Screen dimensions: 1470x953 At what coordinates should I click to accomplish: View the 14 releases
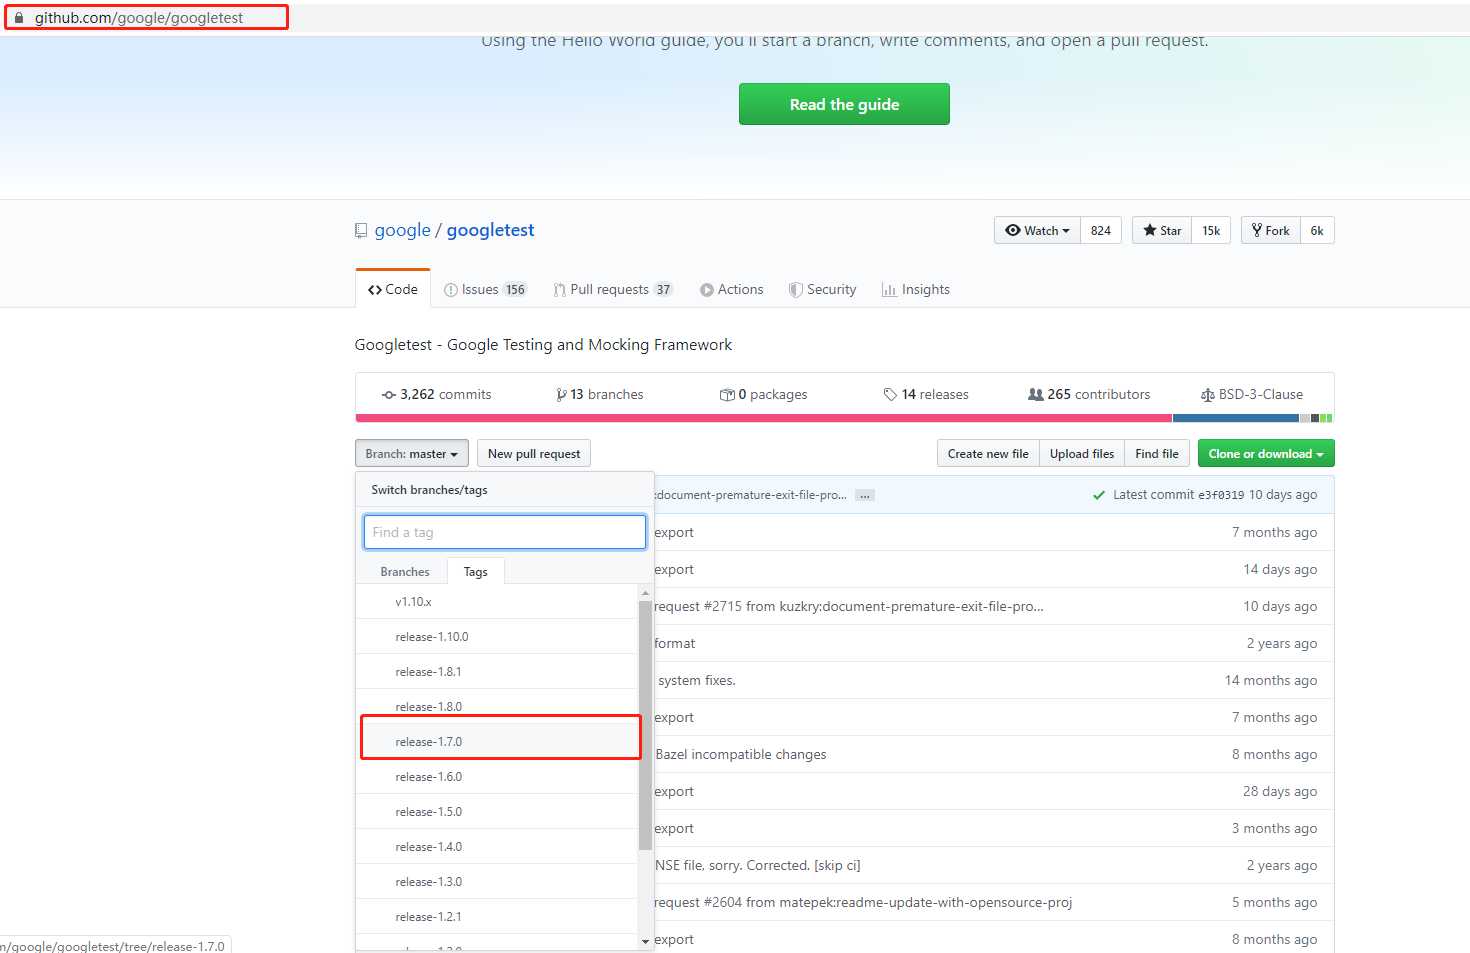point(926,394)
